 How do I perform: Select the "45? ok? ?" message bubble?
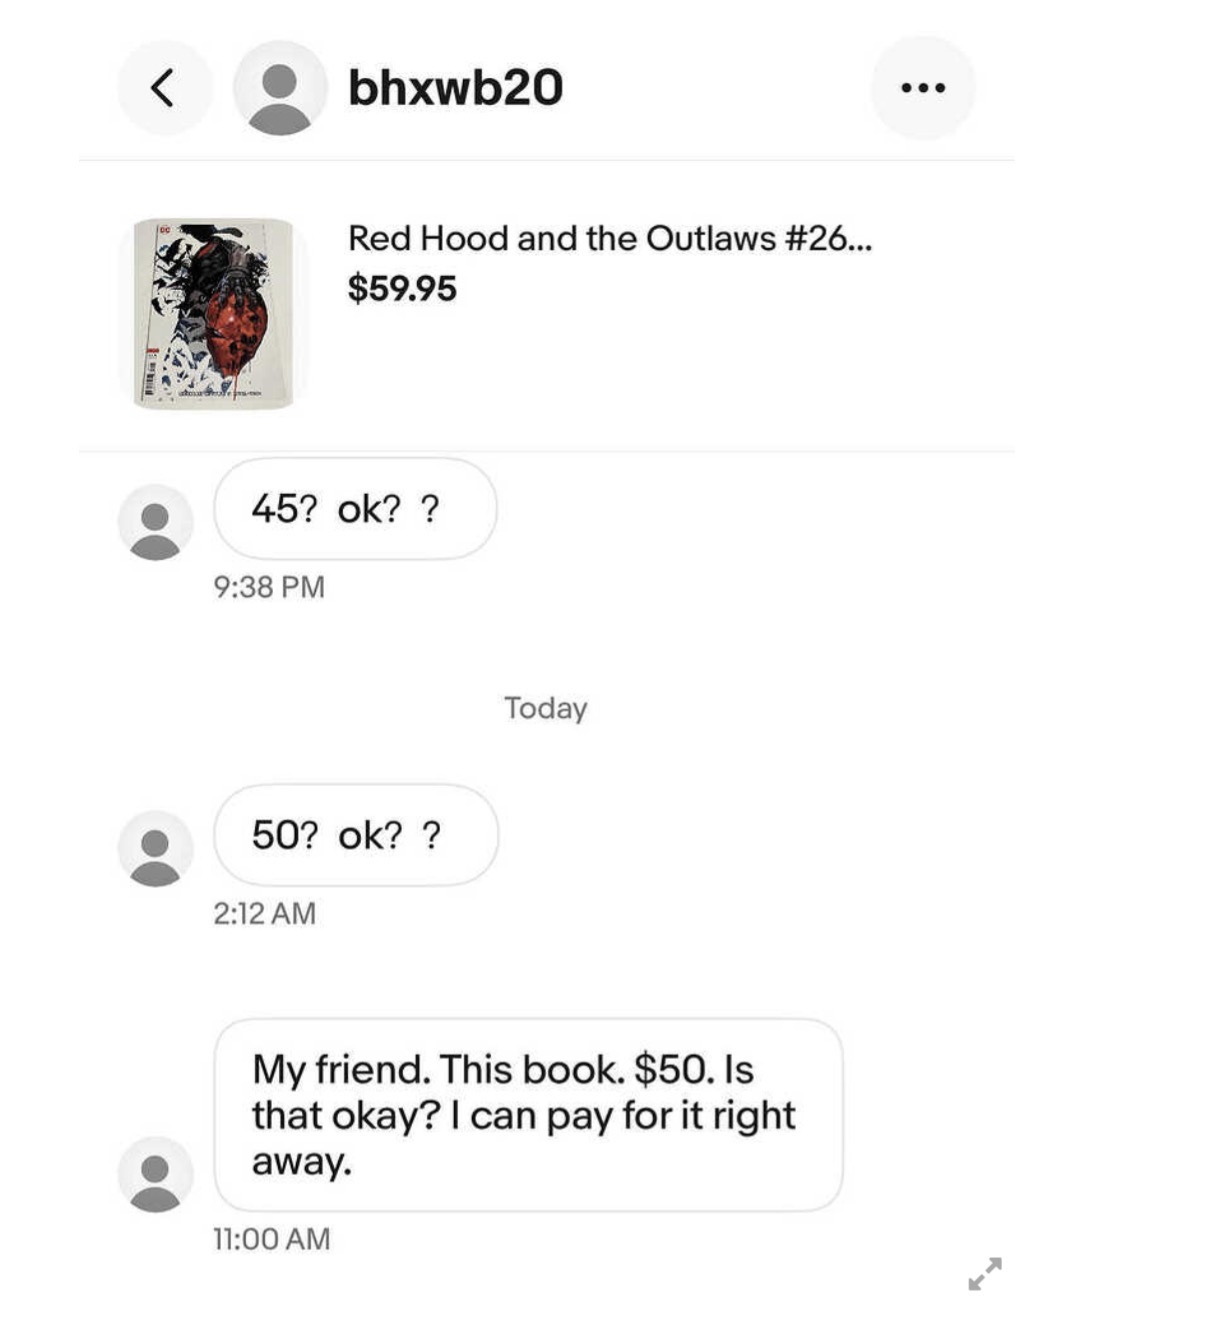[355, 509]
